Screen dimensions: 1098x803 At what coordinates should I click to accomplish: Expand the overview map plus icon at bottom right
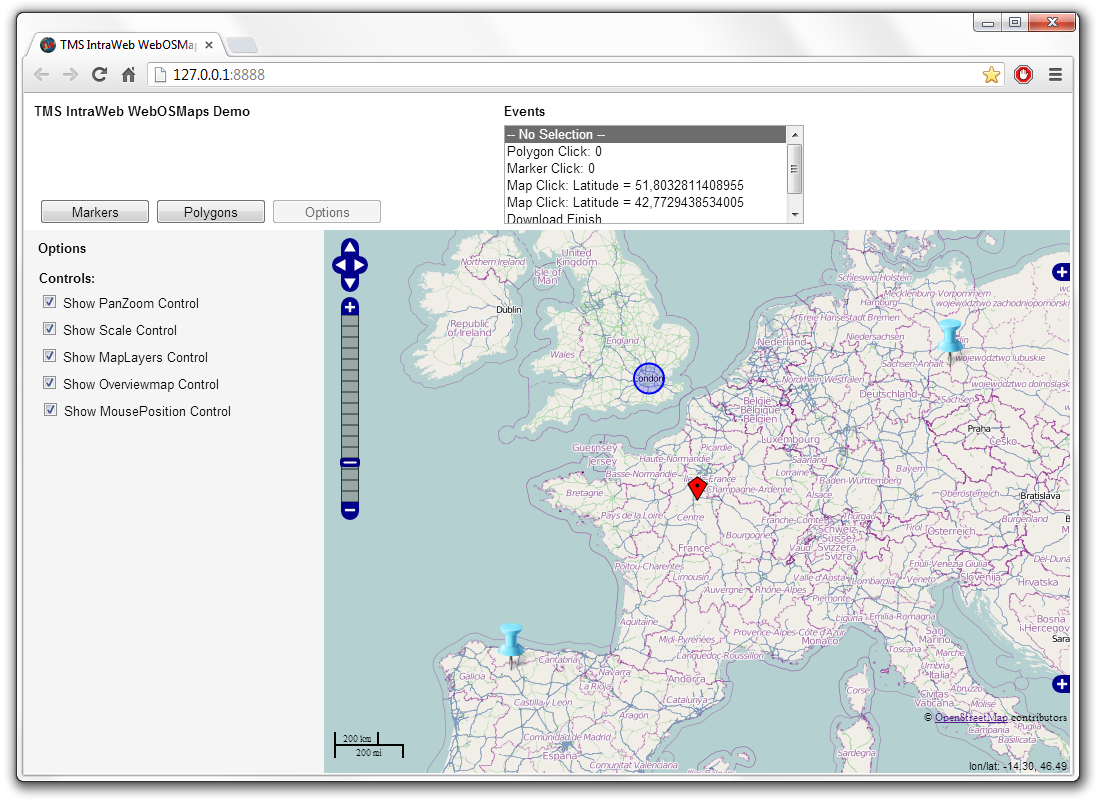(1061, 684)
